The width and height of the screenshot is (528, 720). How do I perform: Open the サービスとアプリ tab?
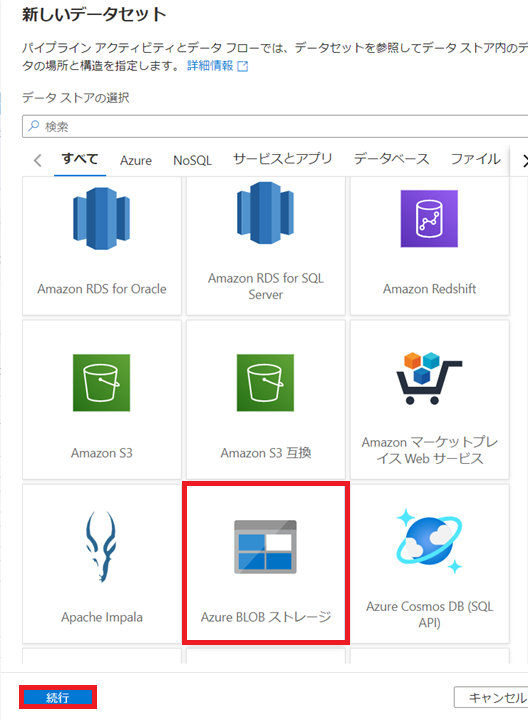pyautogui.click(x=282, y=159)
